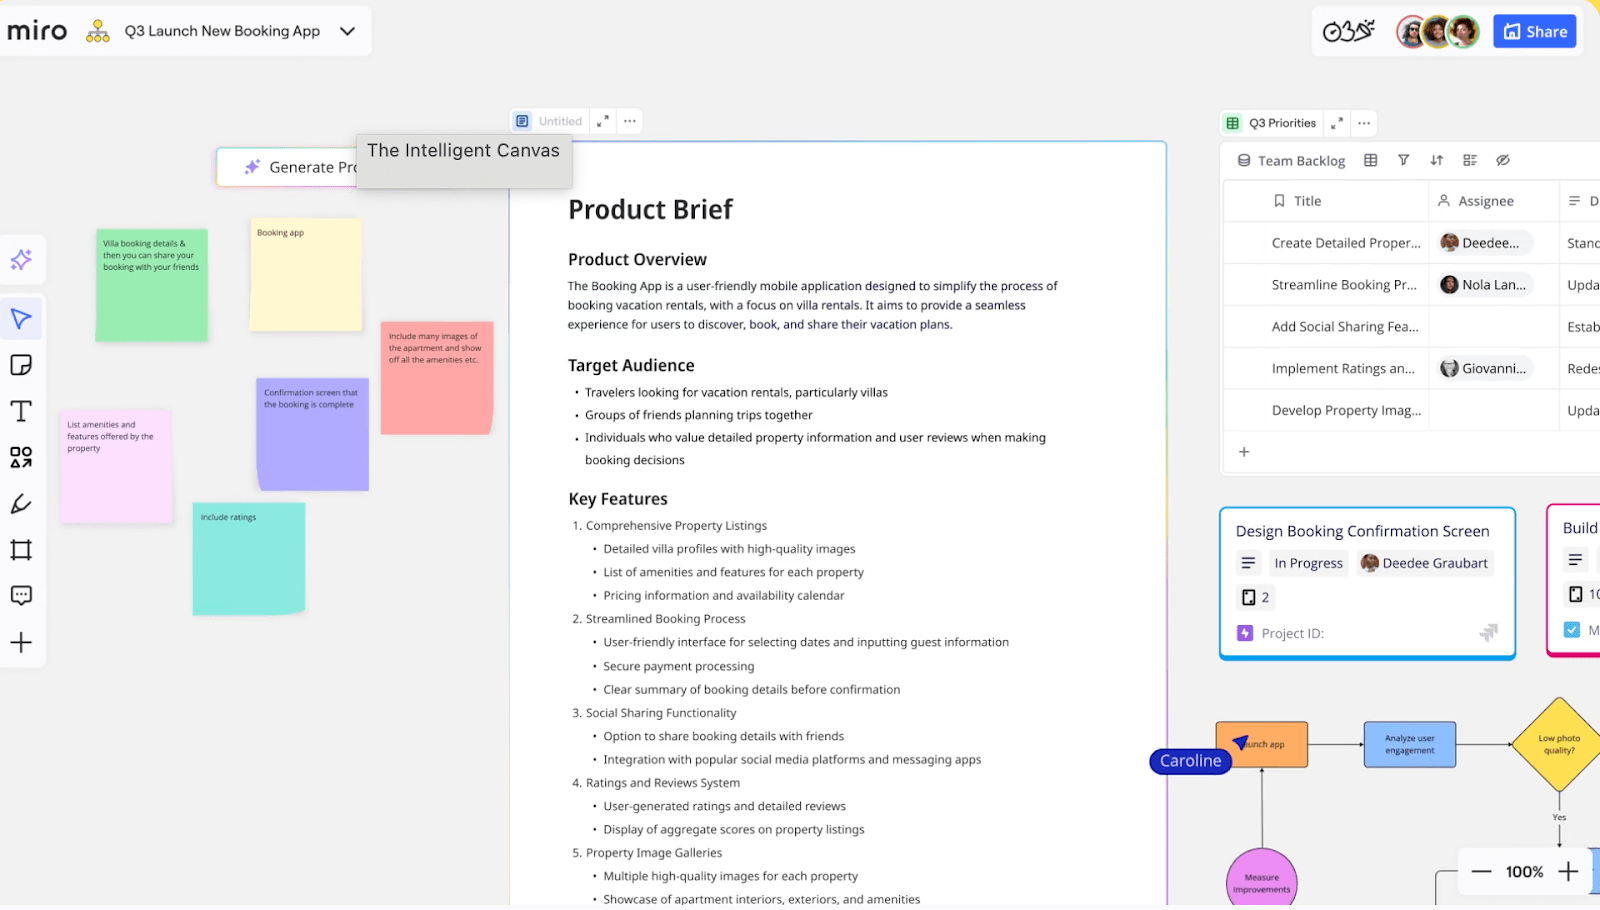Open more options on the Untitled document

tap(629, 120)
